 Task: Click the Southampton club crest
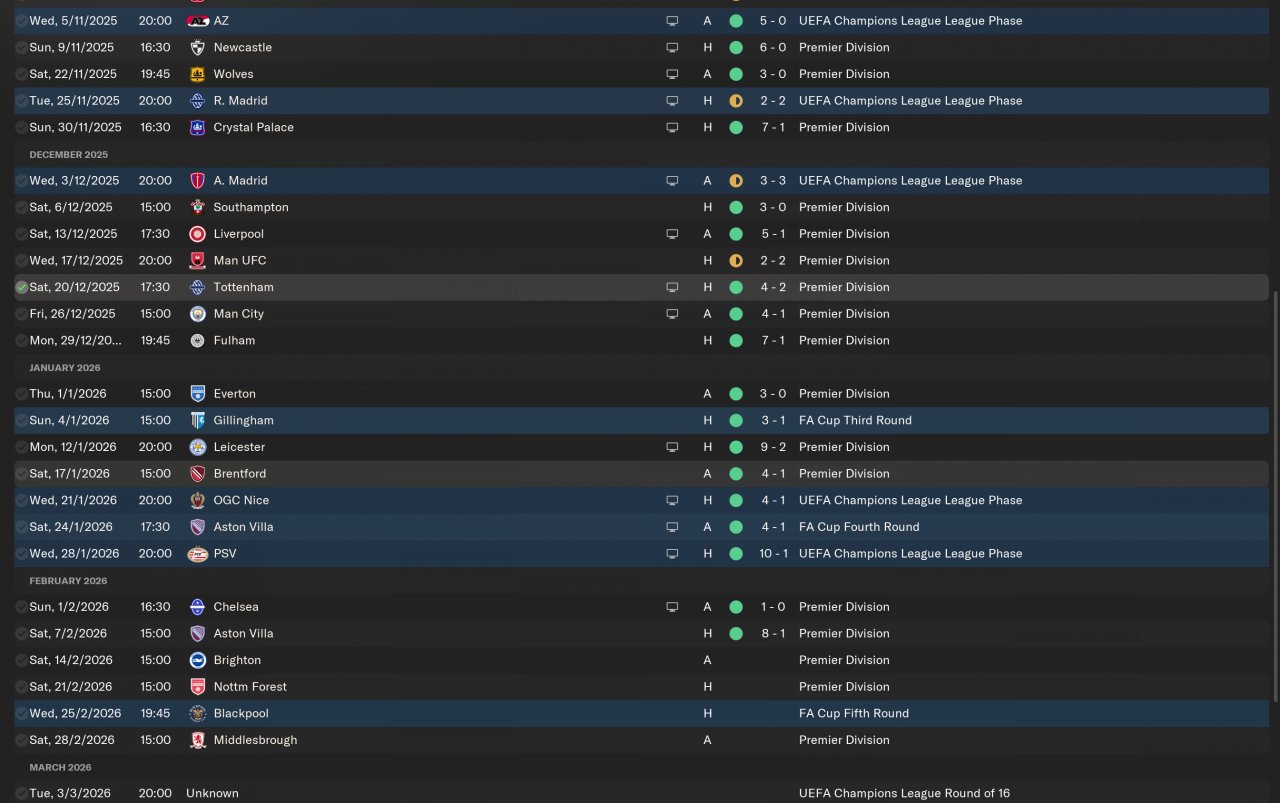(197, 208)
